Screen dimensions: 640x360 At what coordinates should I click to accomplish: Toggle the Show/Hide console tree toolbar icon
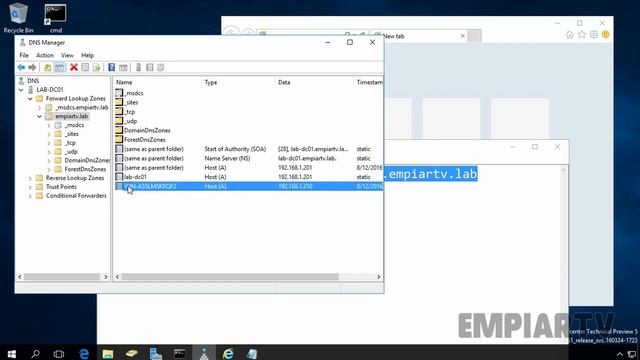point(59,67)
